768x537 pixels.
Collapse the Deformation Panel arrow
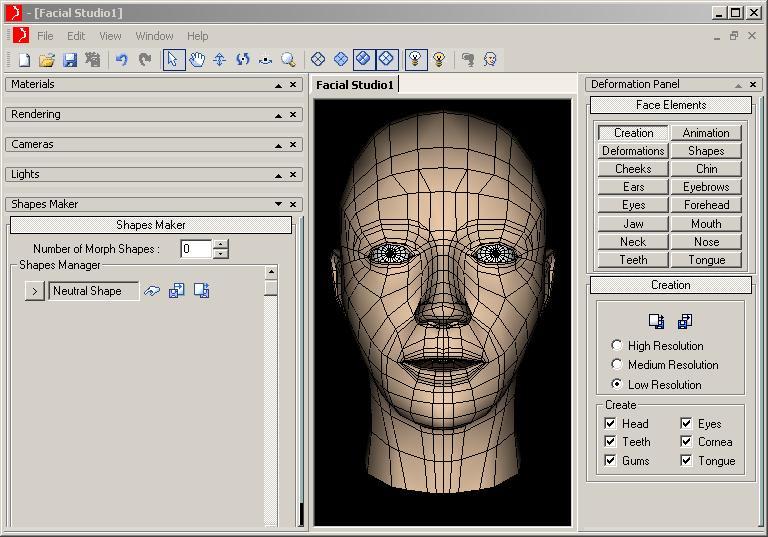pos(738,85)
